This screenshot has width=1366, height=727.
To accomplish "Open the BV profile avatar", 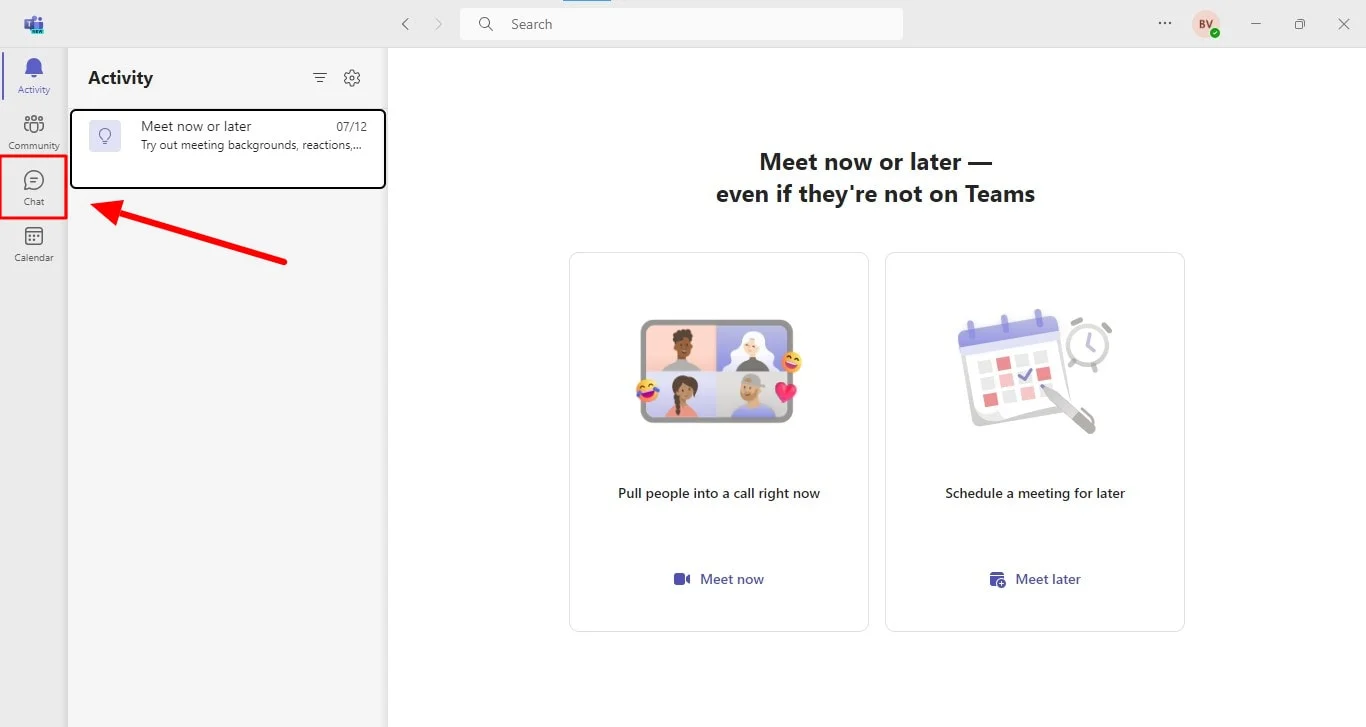I will point(1206,24).
